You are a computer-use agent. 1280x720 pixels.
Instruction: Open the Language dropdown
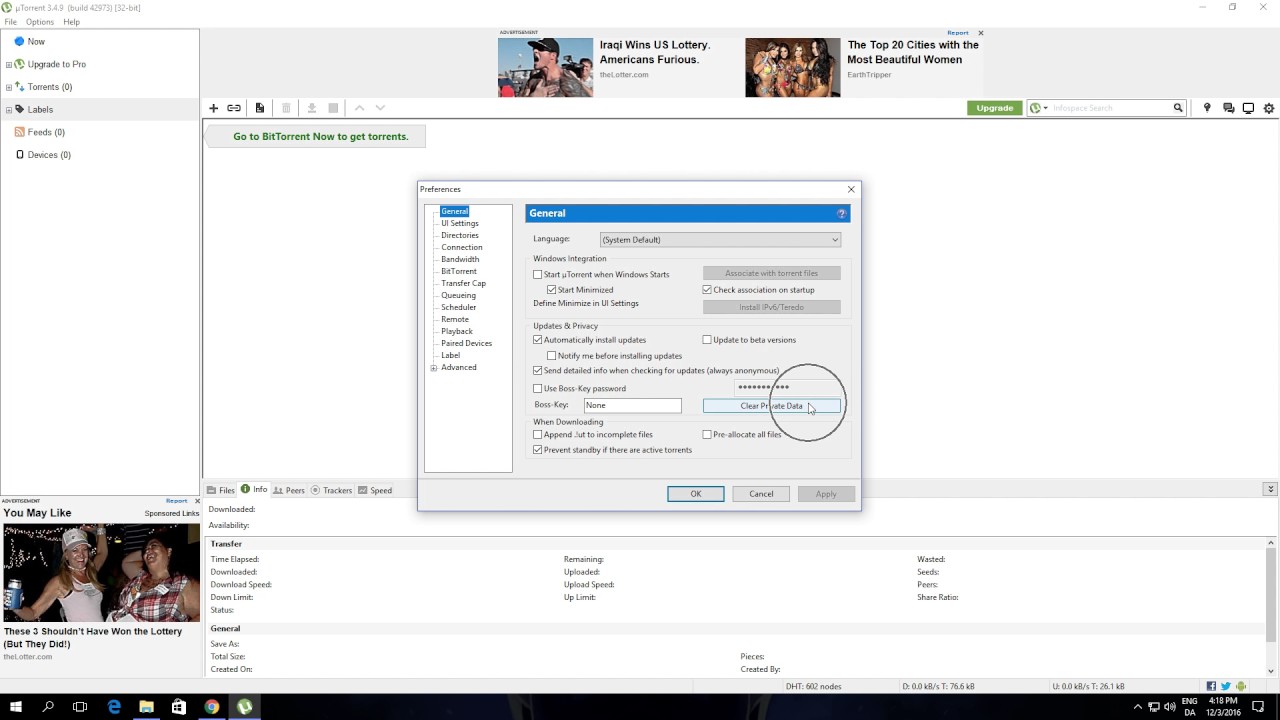coord(720,240)
